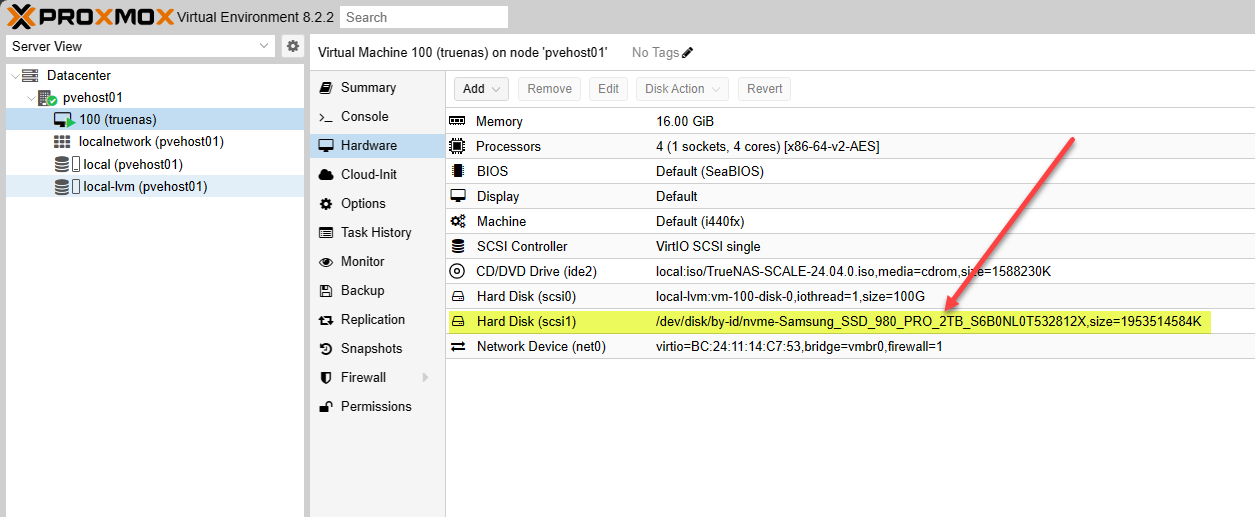Collapse the pvehost01 node
The width and height of the screenshot is (1255, 517).
(x=31, y=98)
